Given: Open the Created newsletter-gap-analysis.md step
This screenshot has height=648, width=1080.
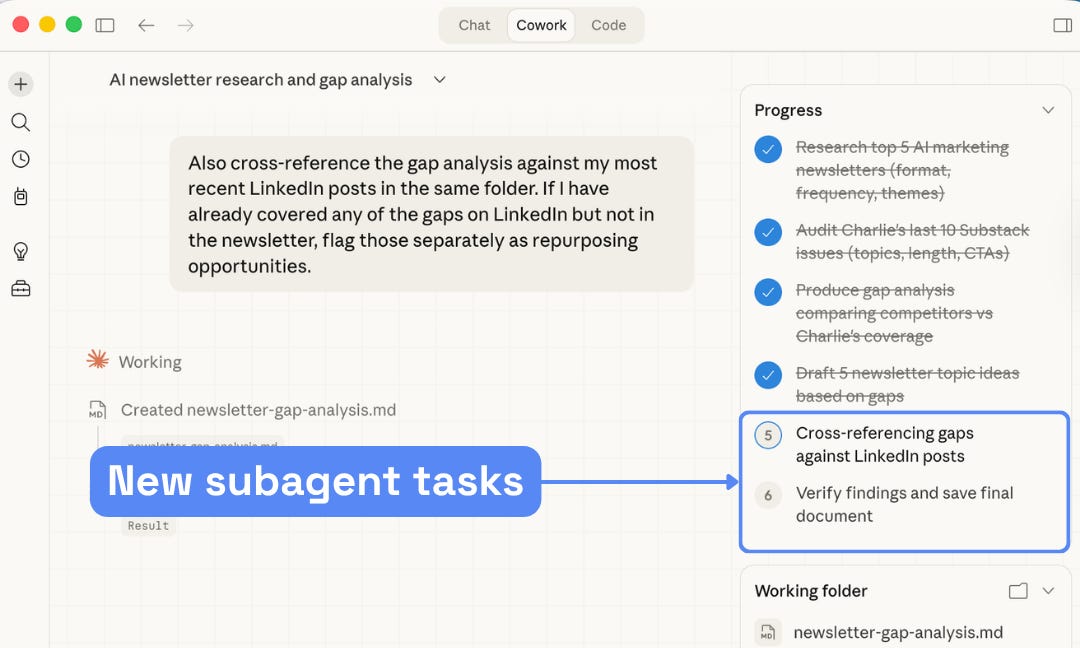Looking at the screenshot, I should pos(258,410).
